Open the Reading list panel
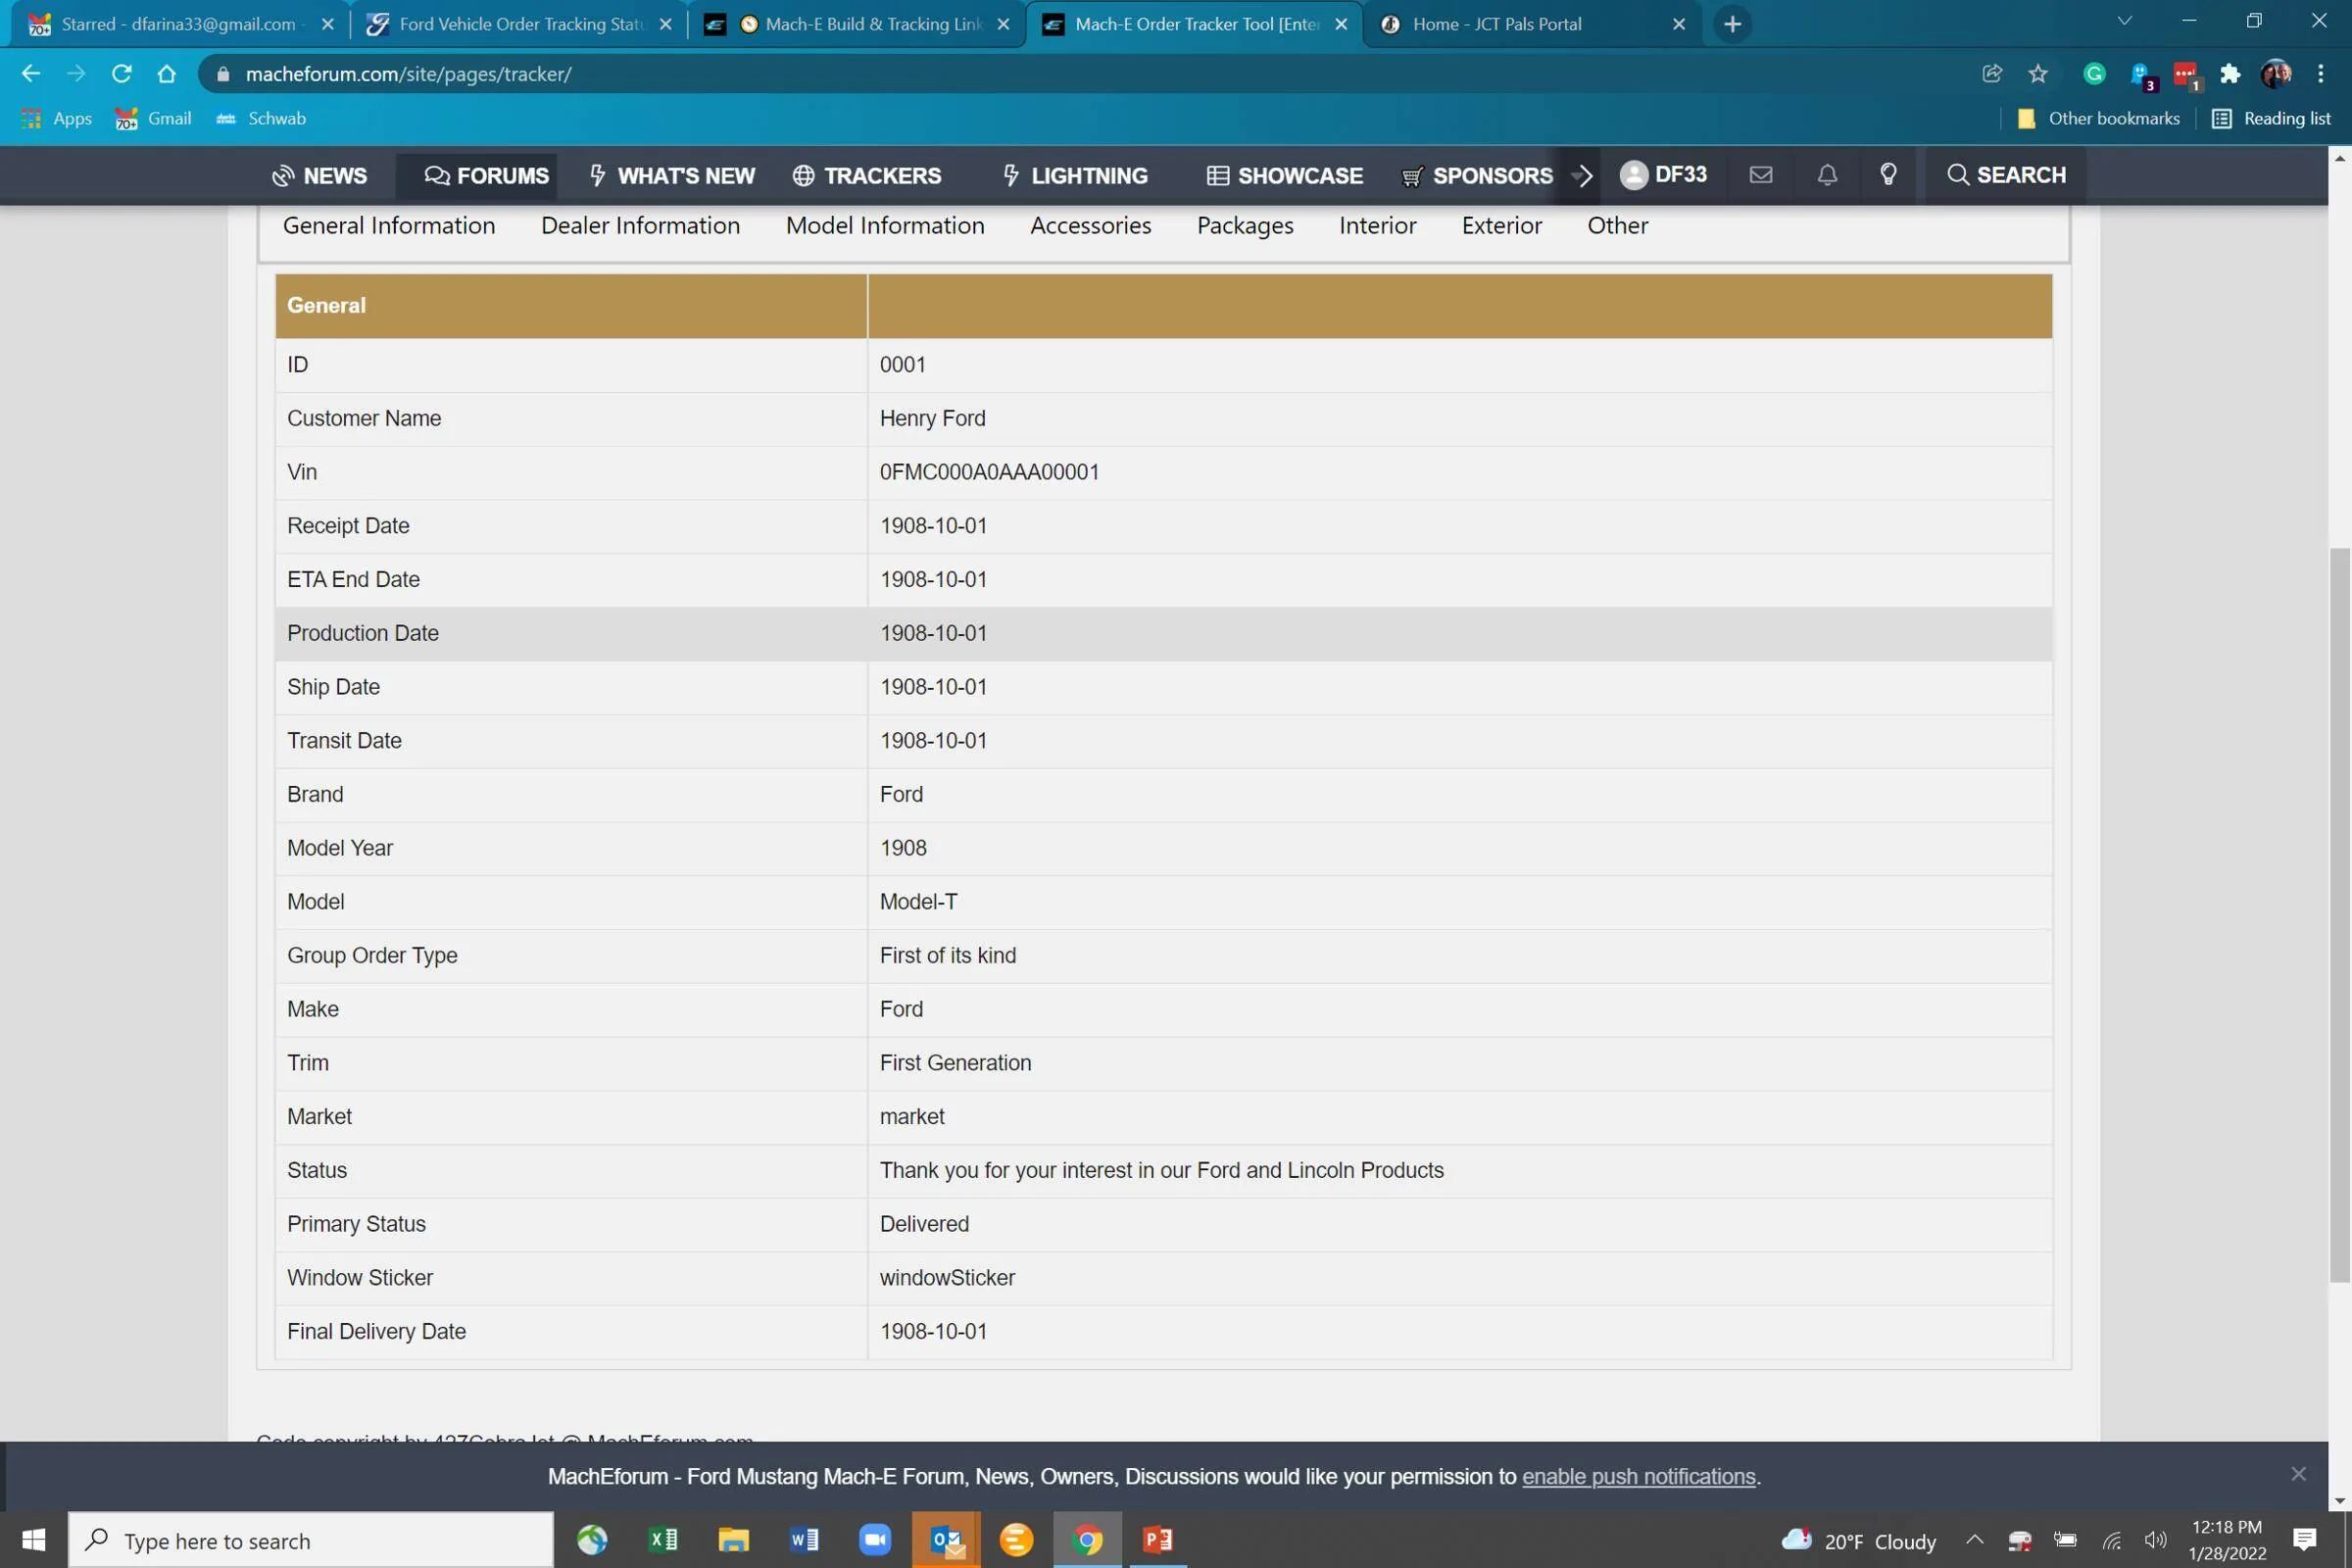2352x1568 pixels. [2271, 119]
